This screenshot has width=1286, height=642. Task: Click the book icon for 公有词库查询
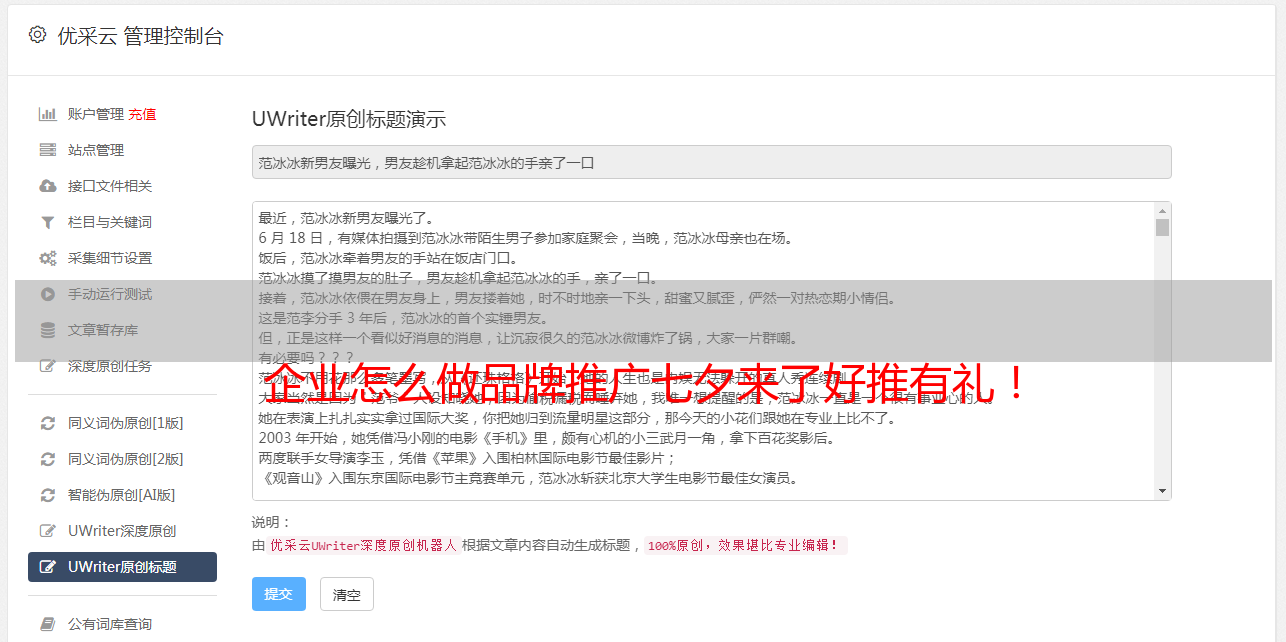point(47,624)
